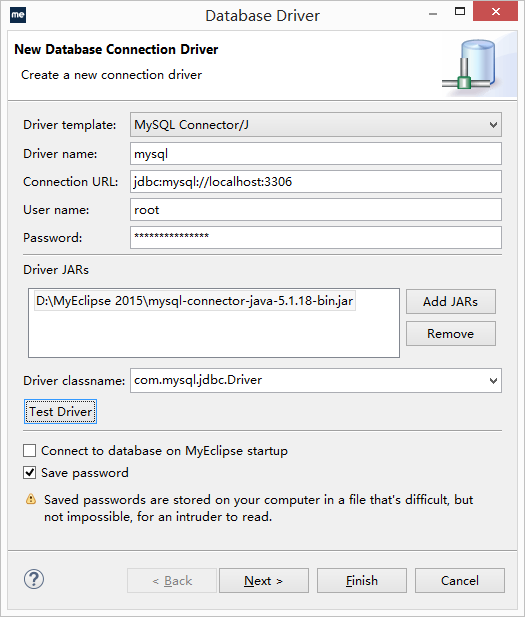Maximize the Database Driver window
The height and width of the screenshot is (617, 525).
click(460, 12)
